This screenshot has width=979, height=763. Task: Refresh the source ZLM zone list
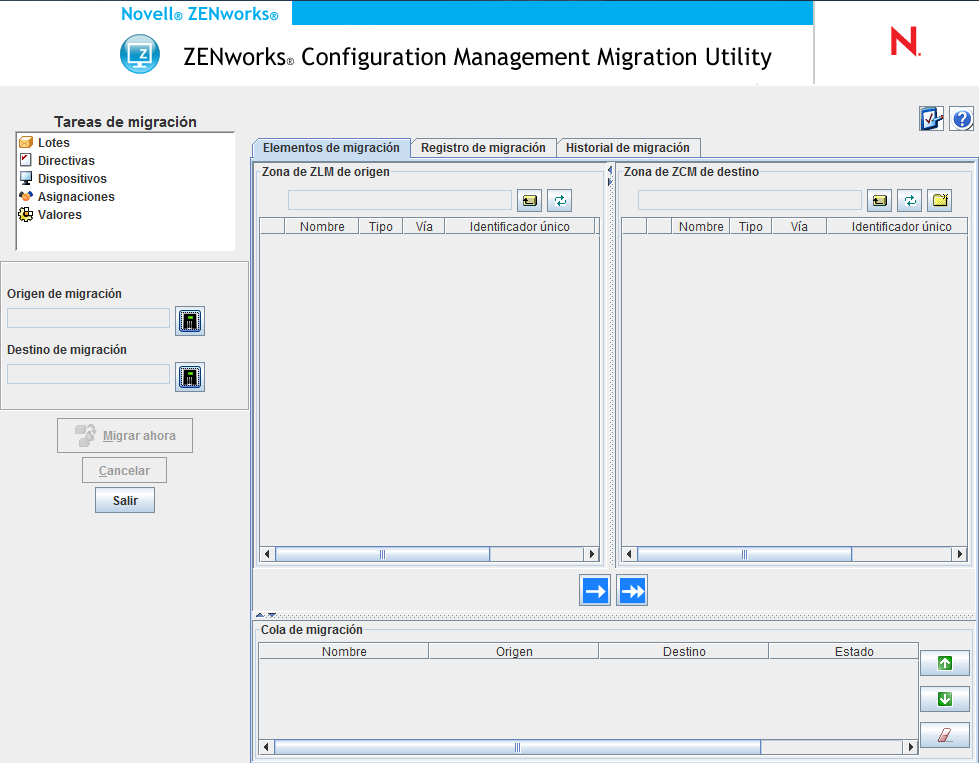[x=559, y=200]
